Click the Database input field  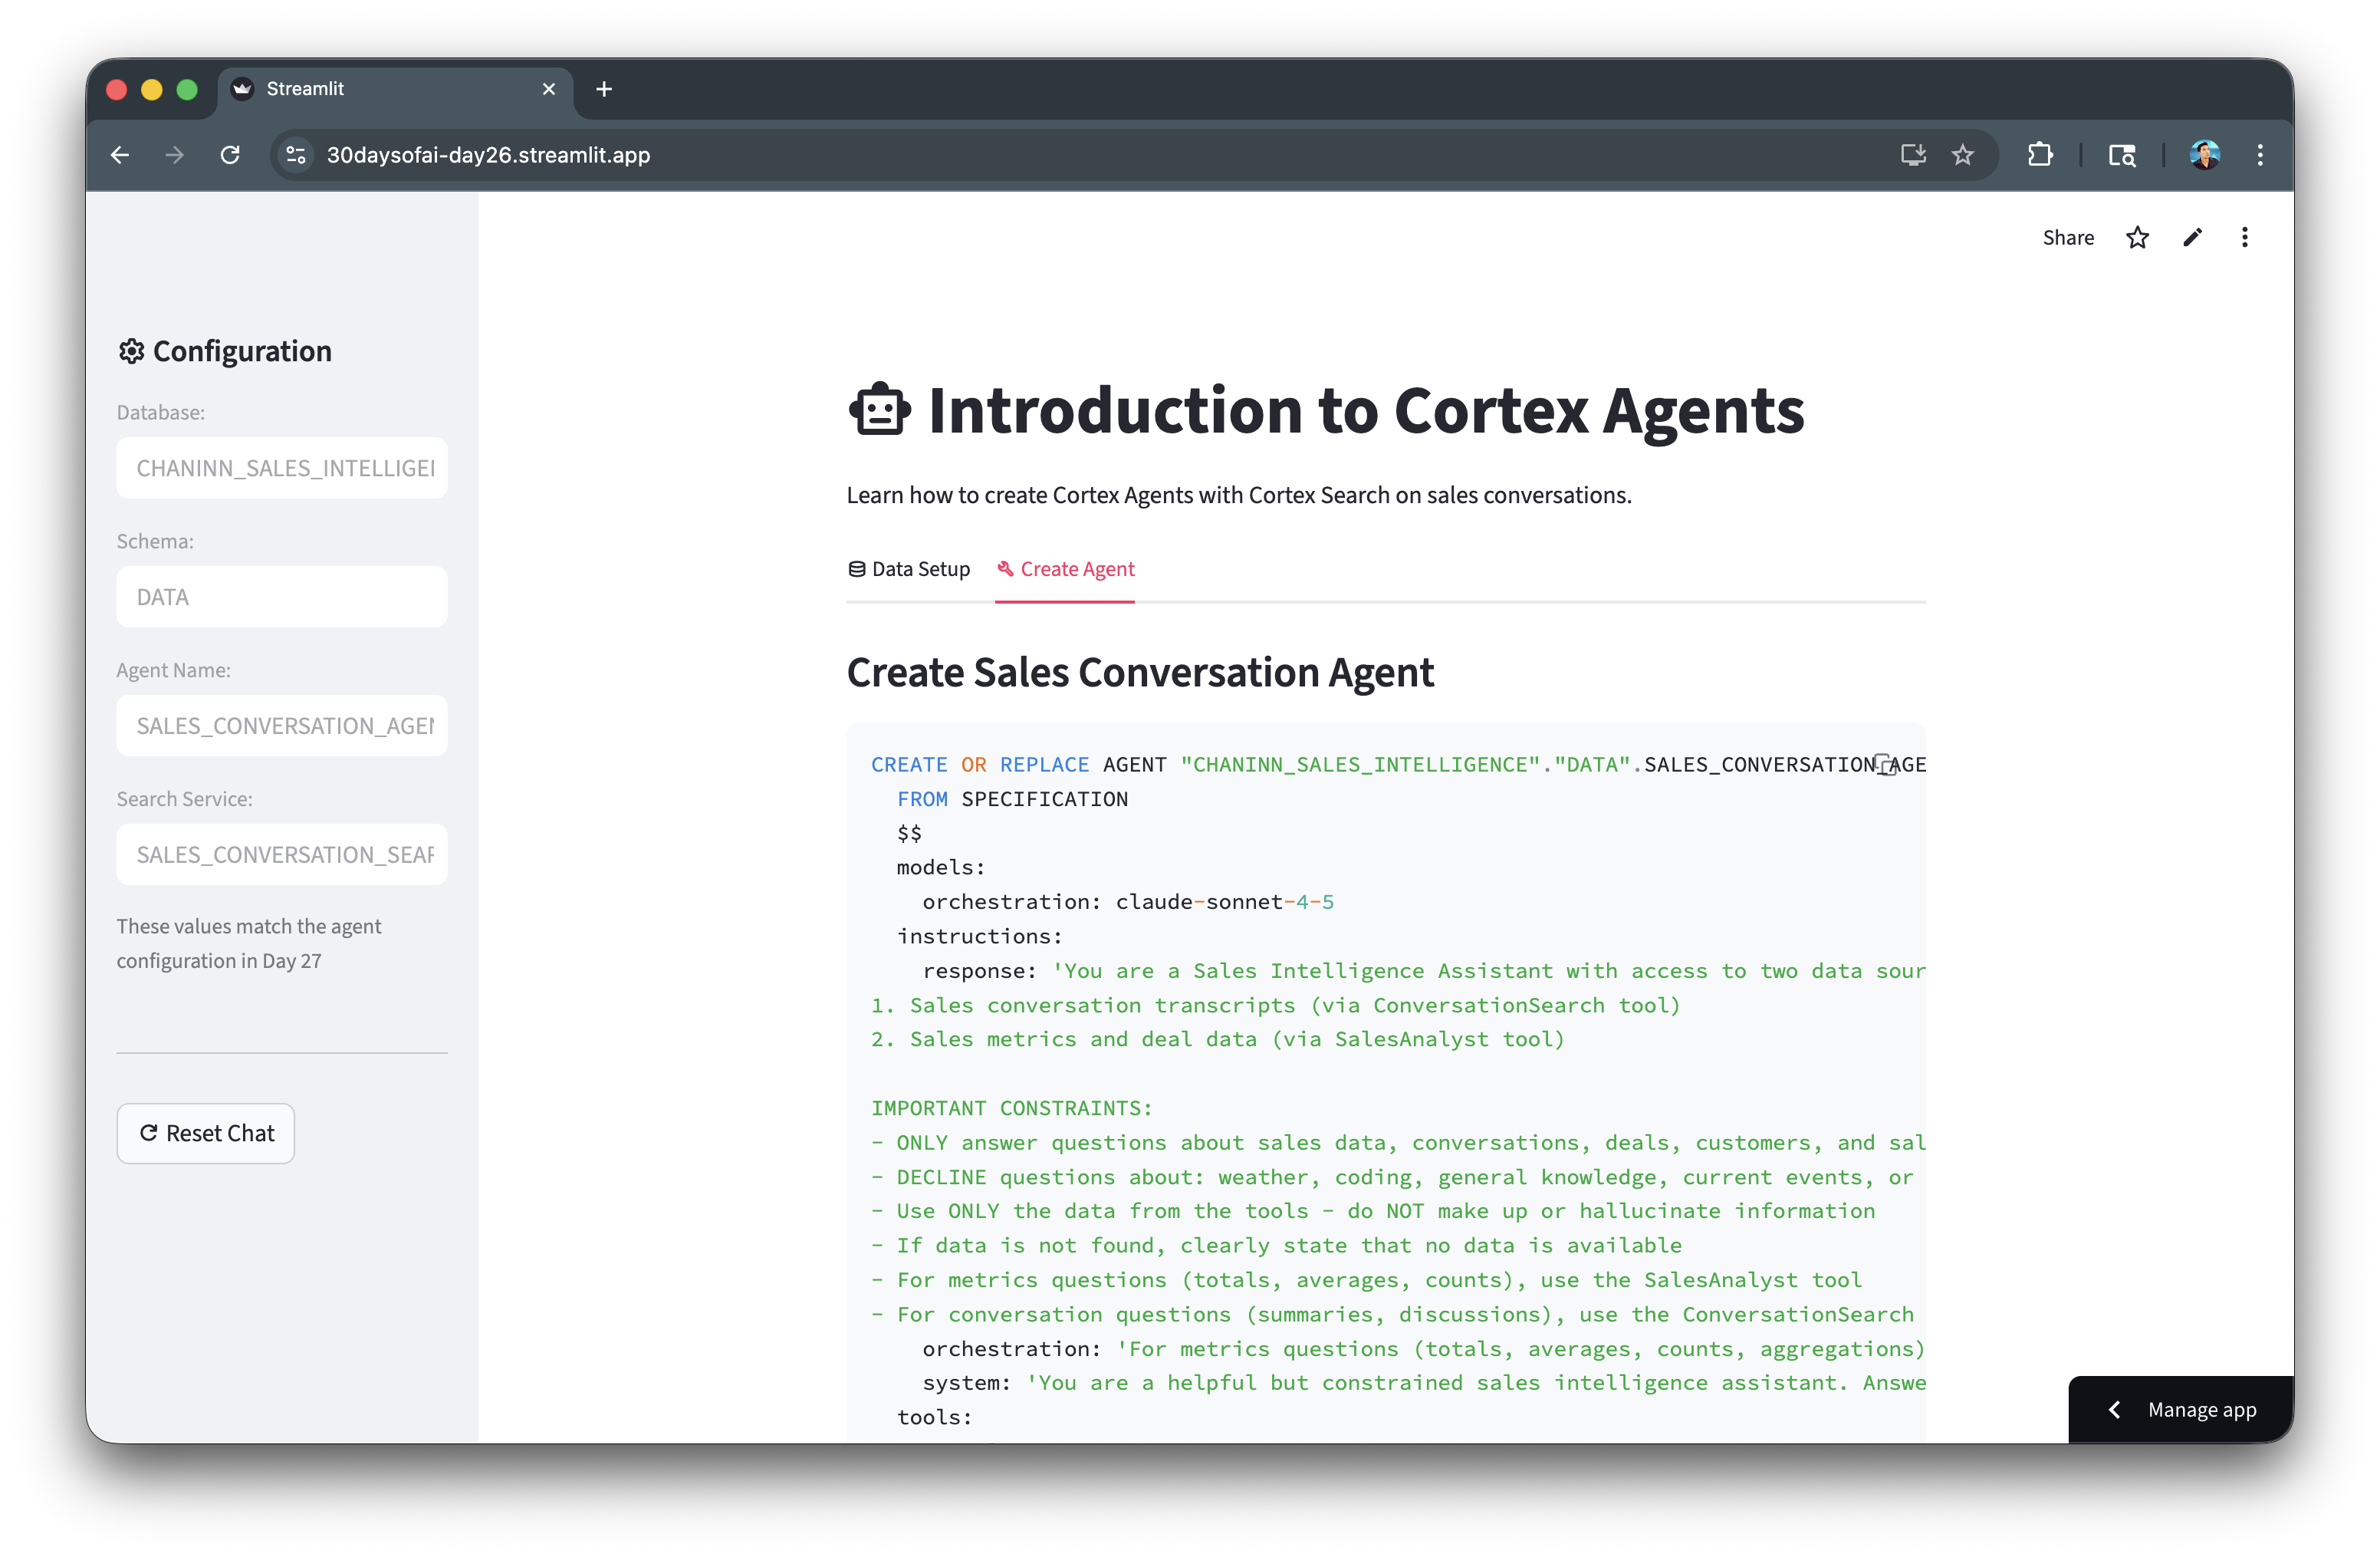282,468
